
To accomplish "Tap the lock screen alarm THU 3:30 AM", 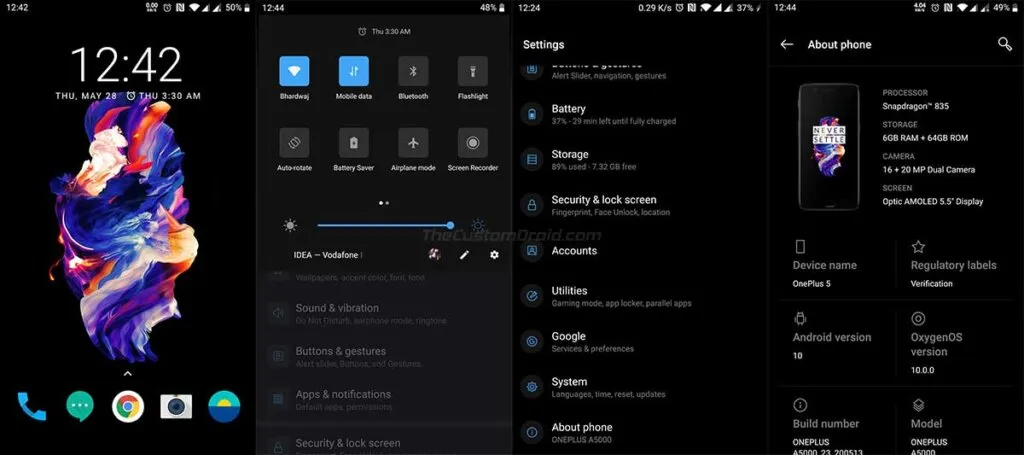I will pyautogui.click(x=163, y=96).
